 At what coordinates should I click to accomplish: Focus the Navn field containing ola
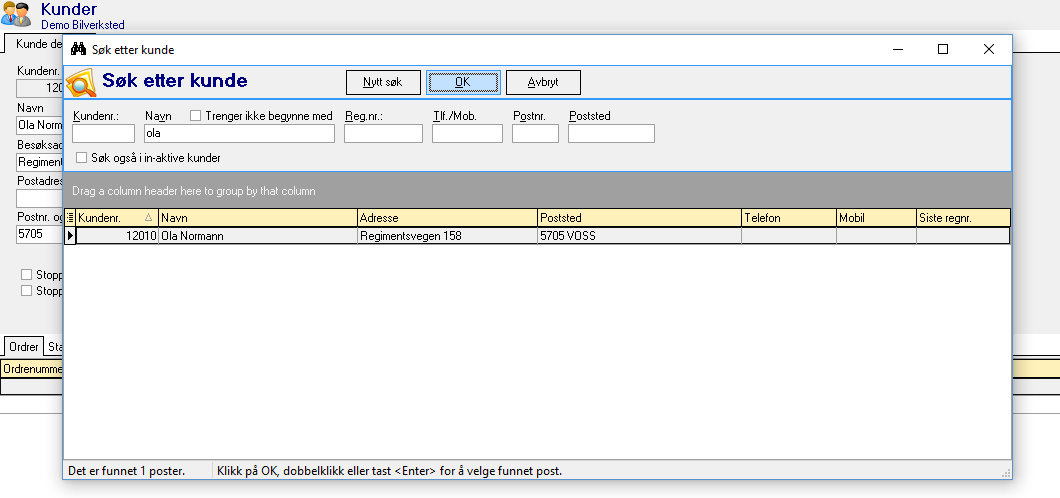pos(239,134)
